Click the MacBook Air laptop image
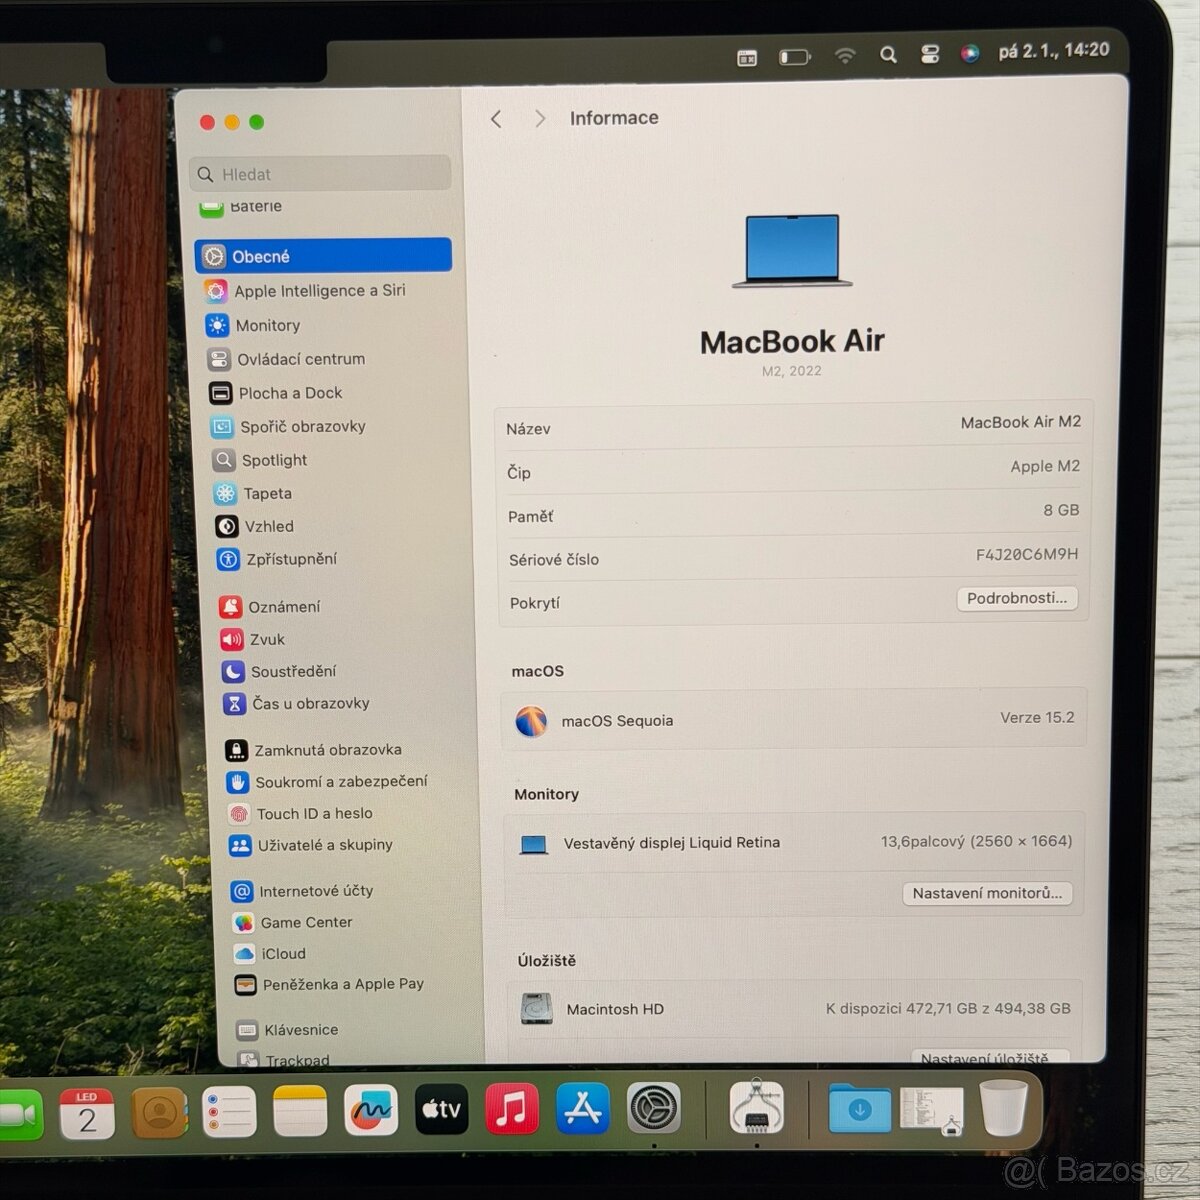Screen dimensions: 1200x1200 792,251
